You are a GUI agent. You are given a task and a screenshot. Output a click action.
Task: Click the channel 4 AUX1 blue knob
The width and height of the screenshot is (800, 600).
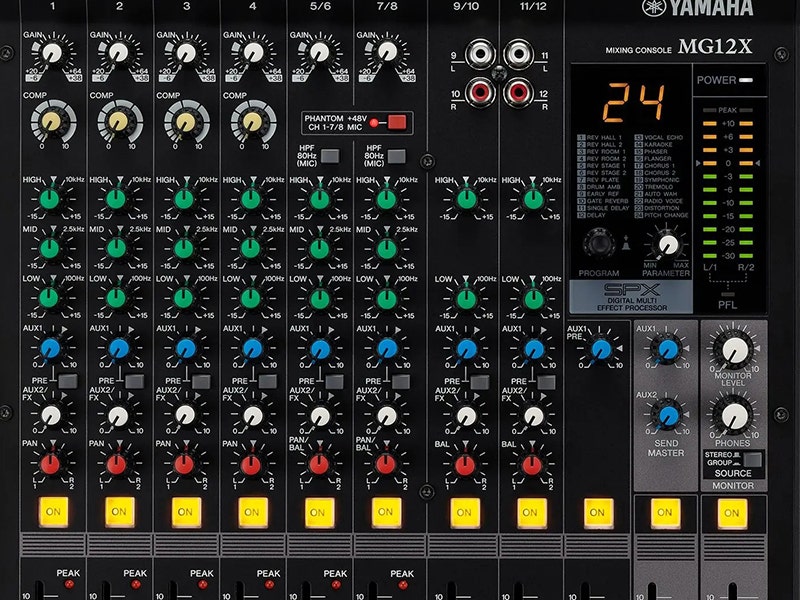[252, 348]
